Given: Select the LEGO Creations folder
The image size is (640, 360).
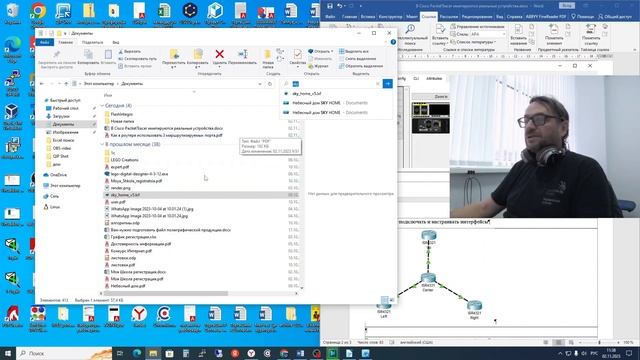Looking at the screenshot, I should (124, 160).
